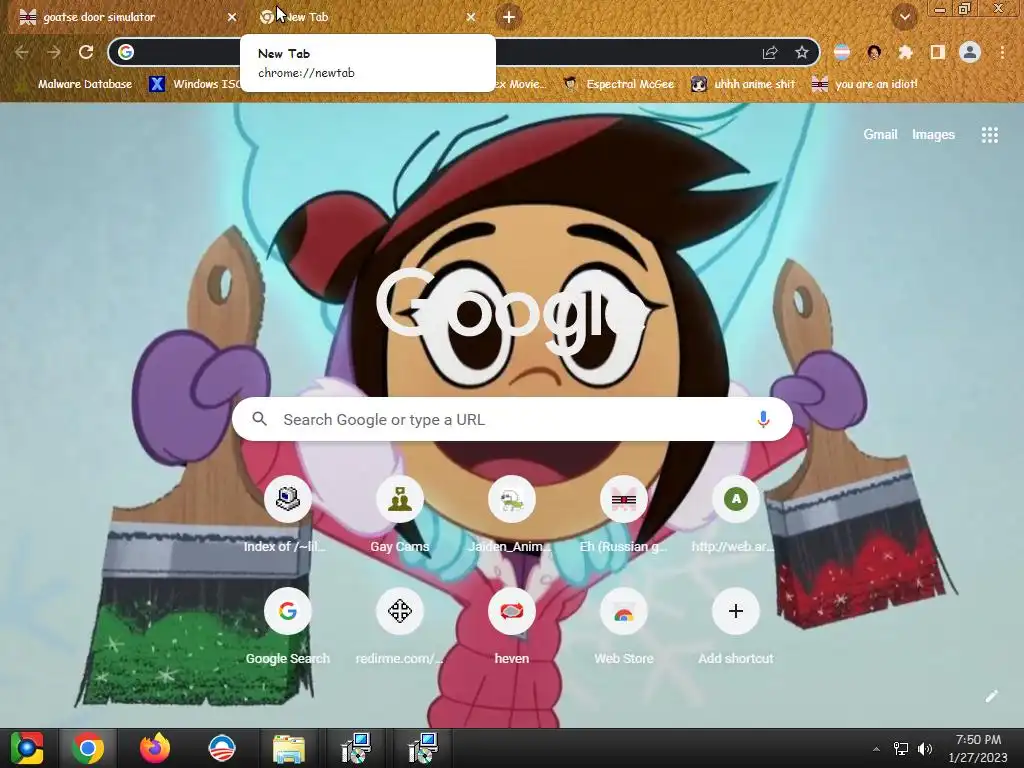Start voice search with microphone icon

point(763,419)
